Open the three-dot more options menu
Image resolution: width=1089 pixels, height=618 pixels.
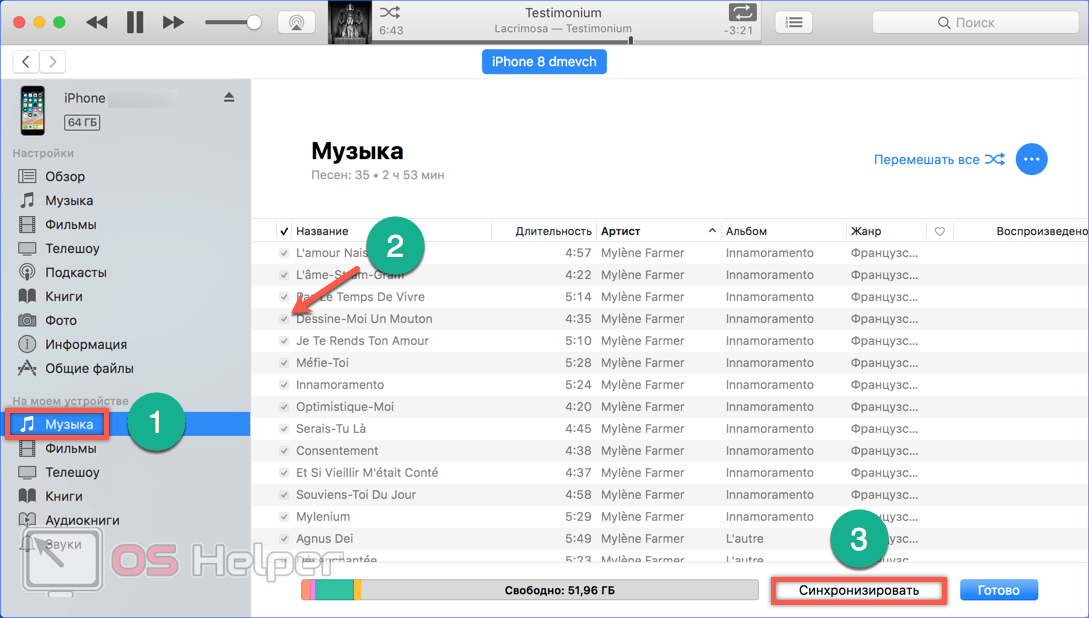click(x=1031, y=159)
